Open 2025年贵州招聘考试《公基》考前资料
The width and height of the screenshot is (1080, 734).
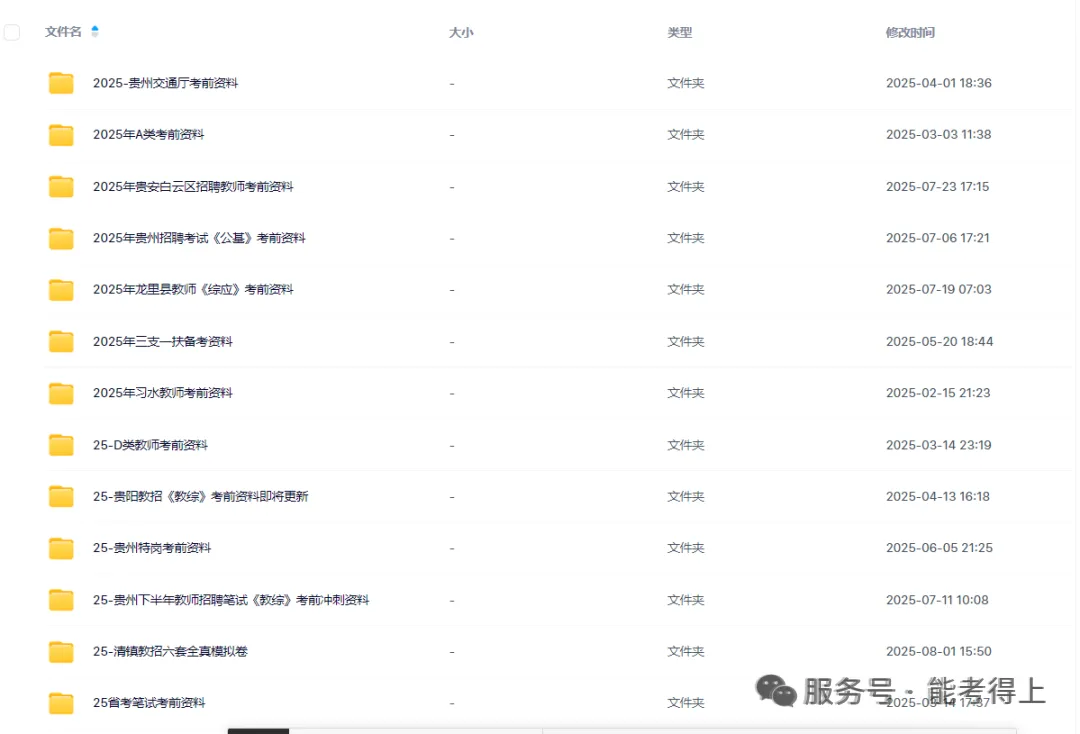point(200,238)
